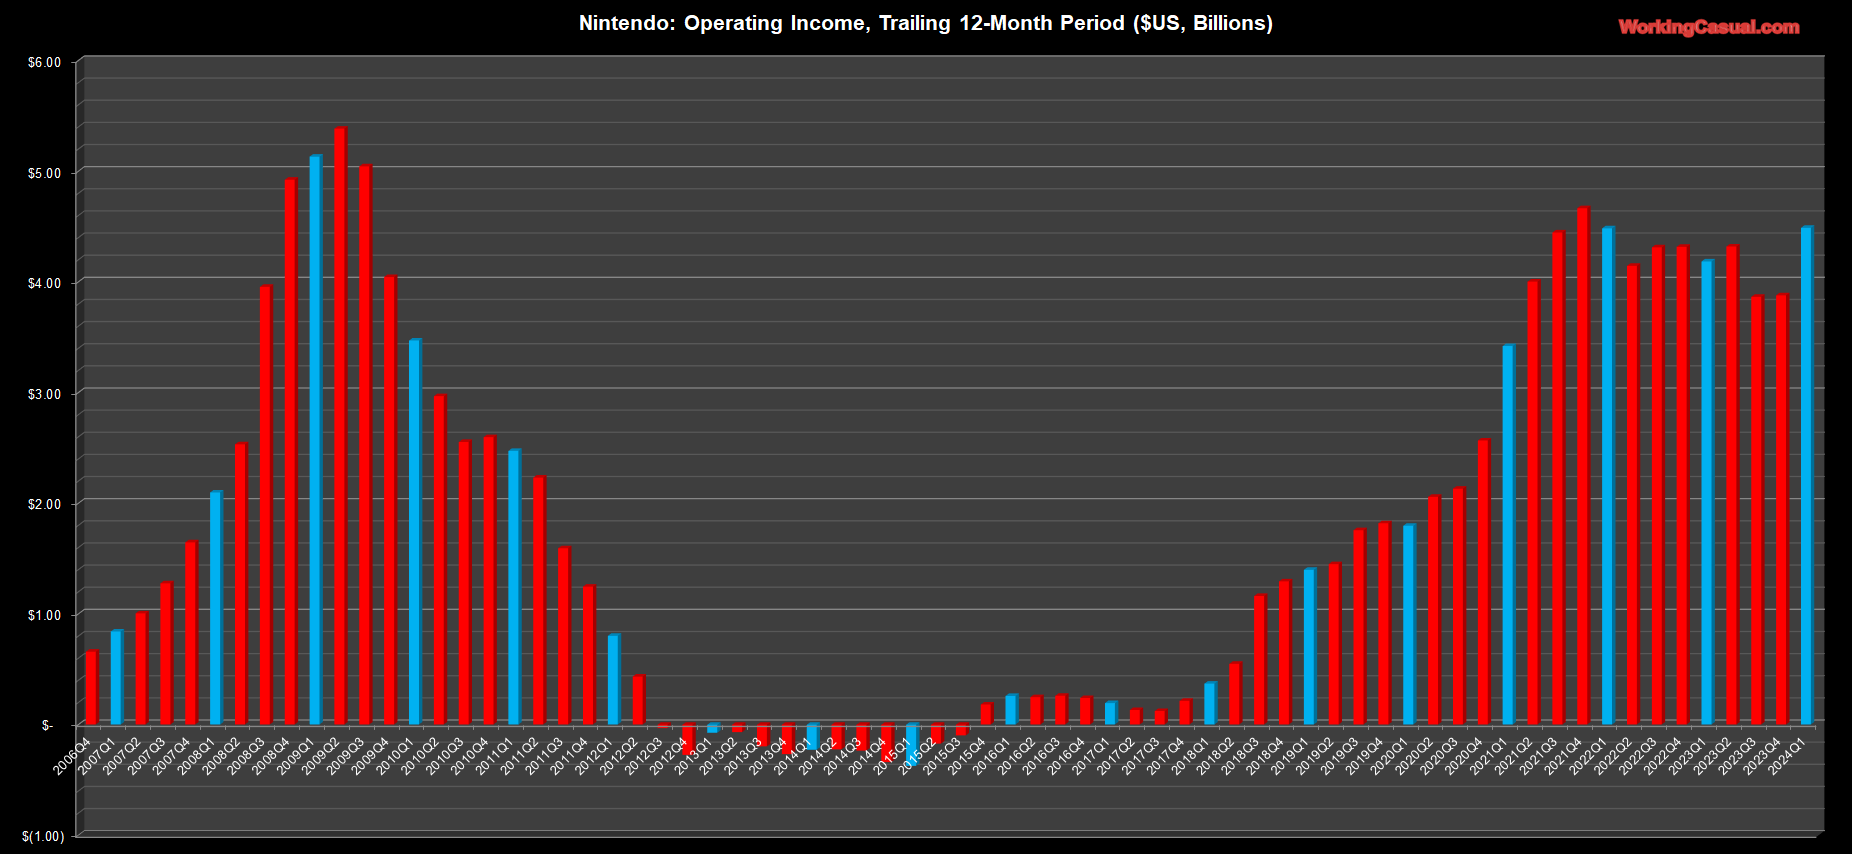
Task: Click the $- zero y-axis label
Action: tap(47, 725)
